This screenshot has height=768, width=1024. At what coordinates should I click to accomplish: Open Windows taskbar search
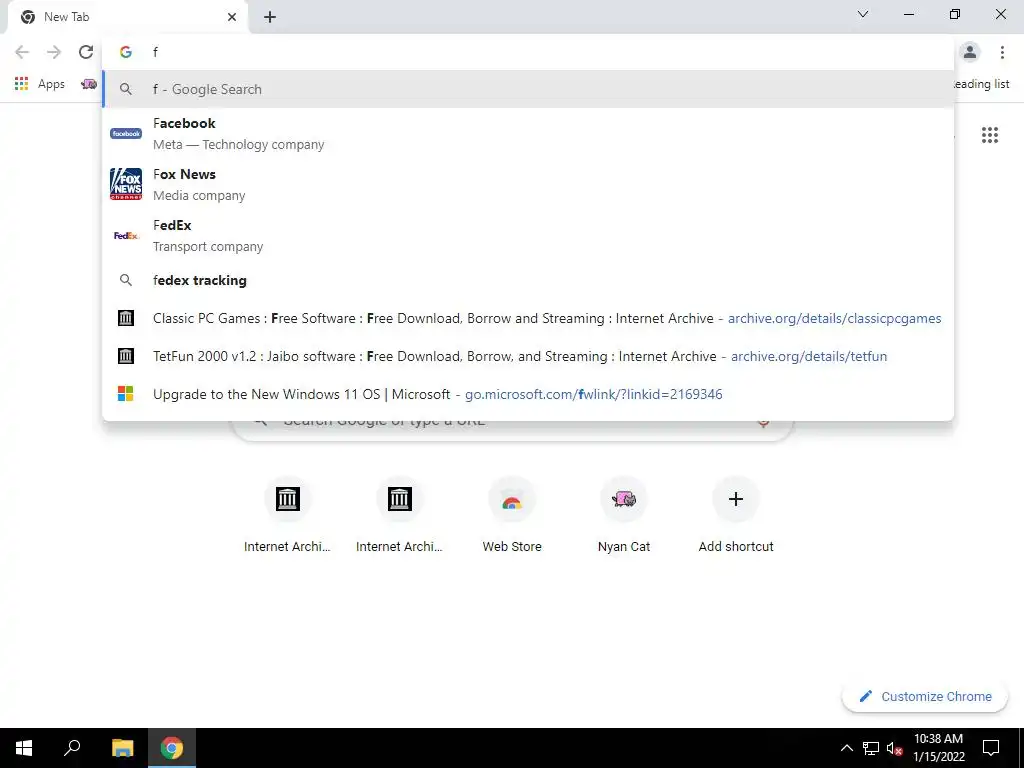(72, 748)
